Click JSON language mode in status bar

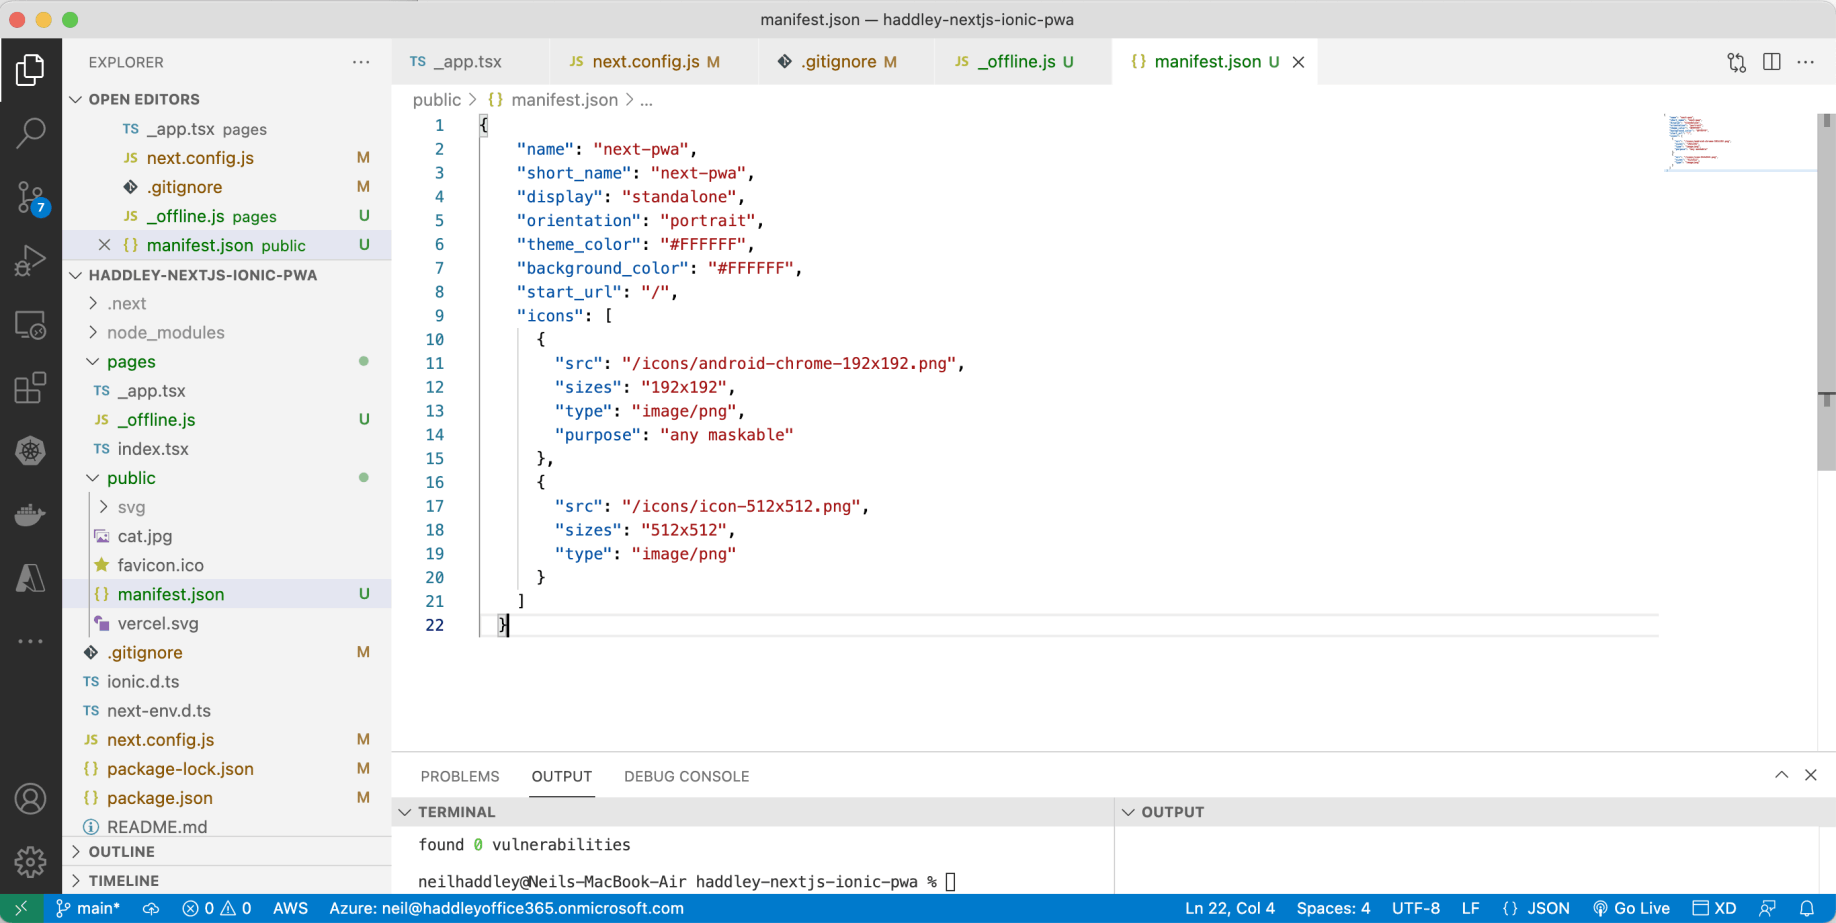point(1537,908)
